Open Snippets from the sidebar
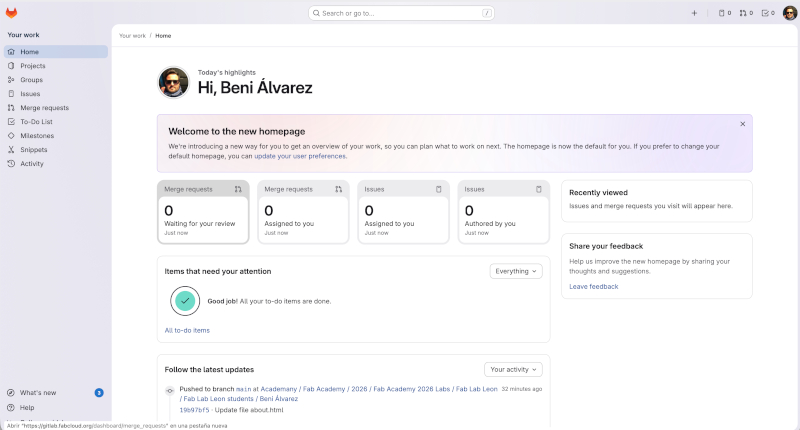 [33, 150]
